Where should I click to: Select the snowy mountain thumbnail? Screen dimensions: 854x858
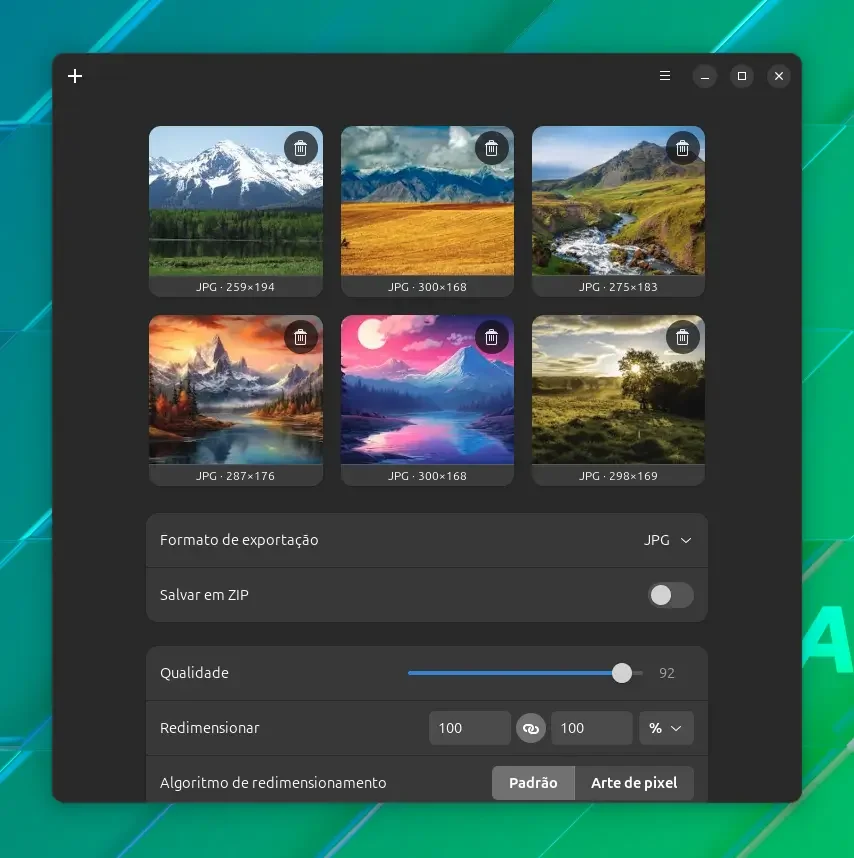coord(236,201)
